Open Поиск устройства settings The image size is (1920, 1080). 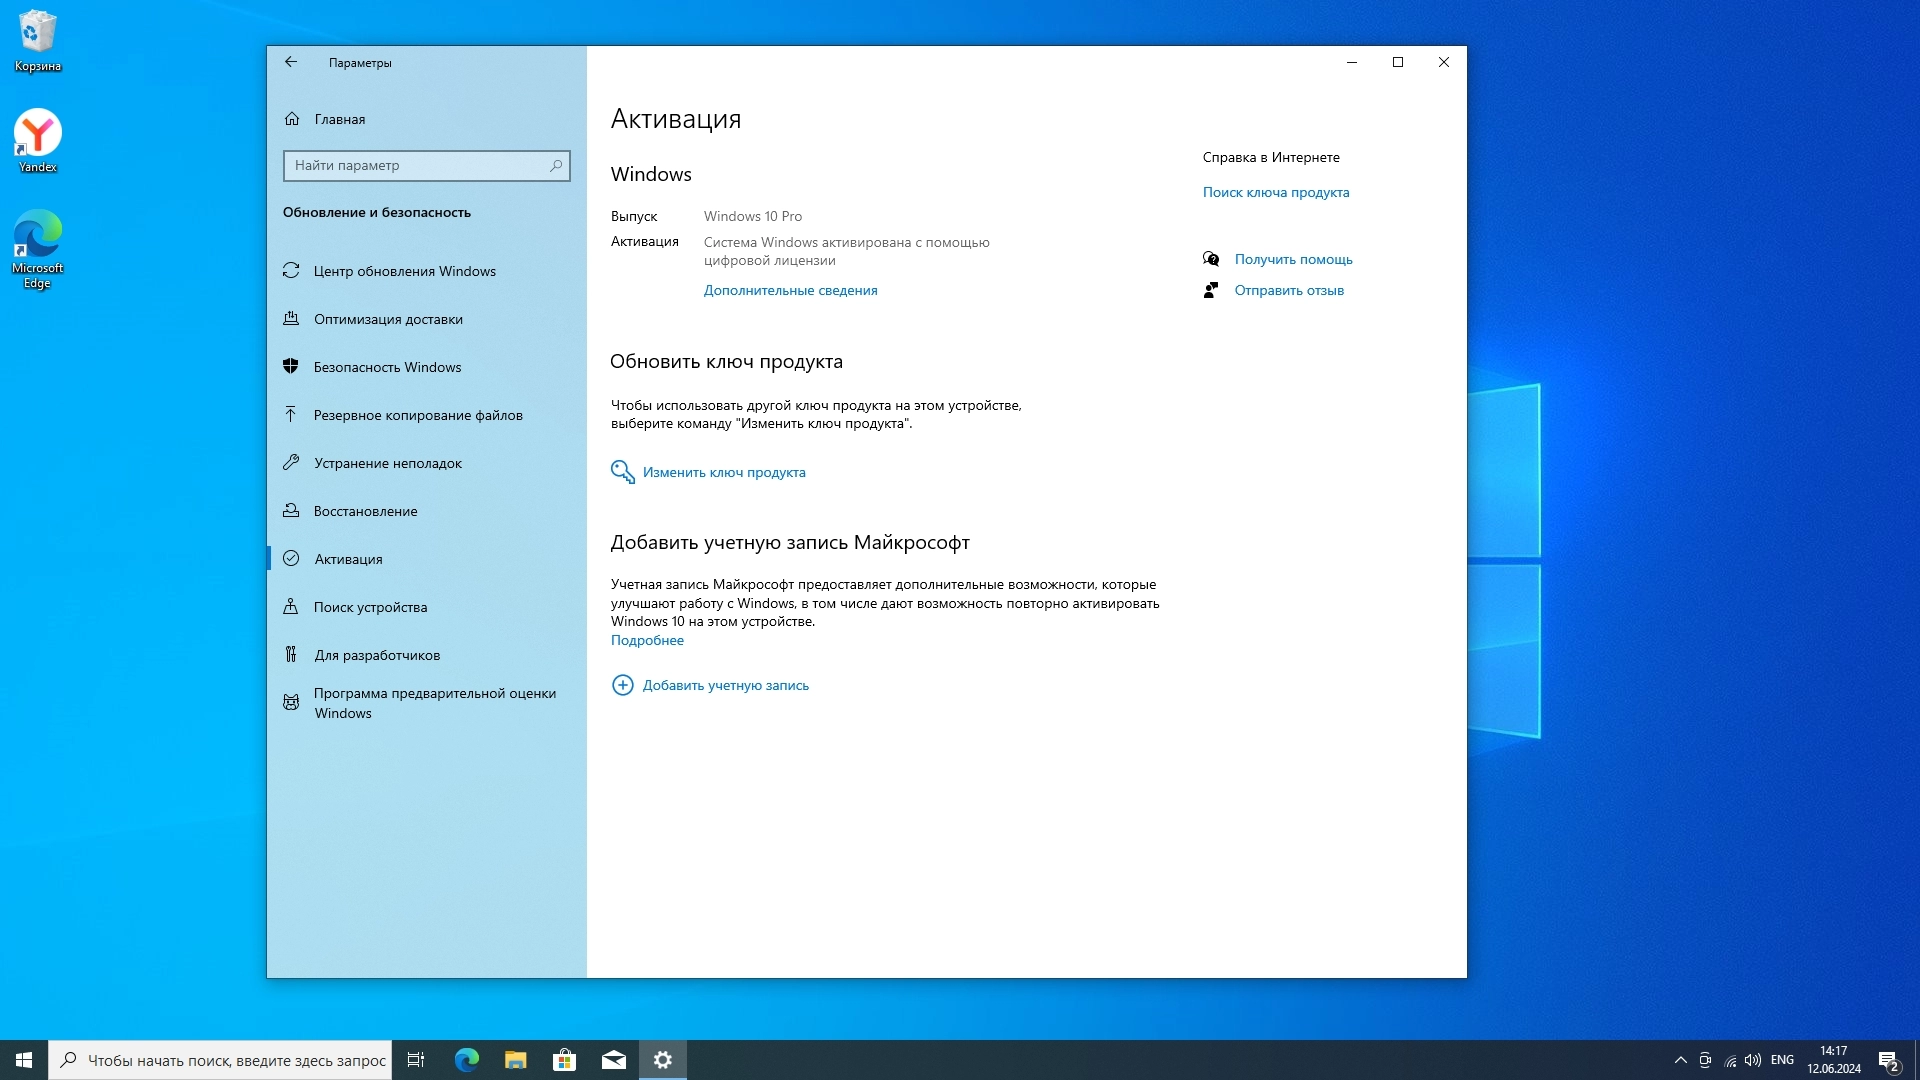click(x=370, y=607)
